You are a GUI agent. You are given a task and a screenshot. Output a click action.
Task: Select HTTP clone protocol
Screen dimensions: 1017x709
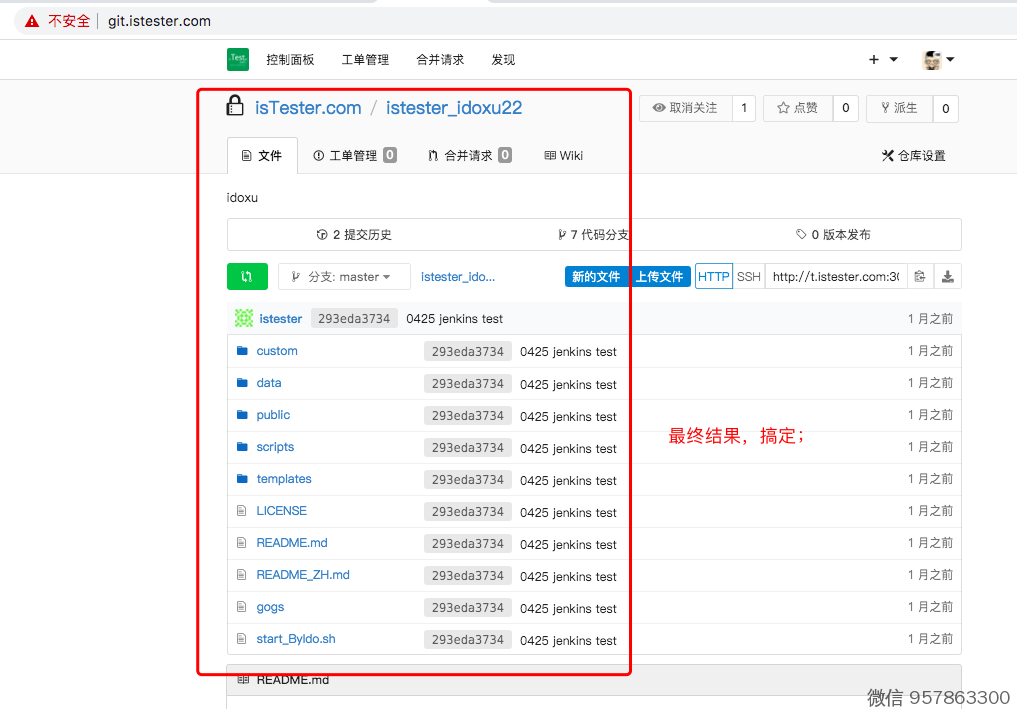pos(714,277)
